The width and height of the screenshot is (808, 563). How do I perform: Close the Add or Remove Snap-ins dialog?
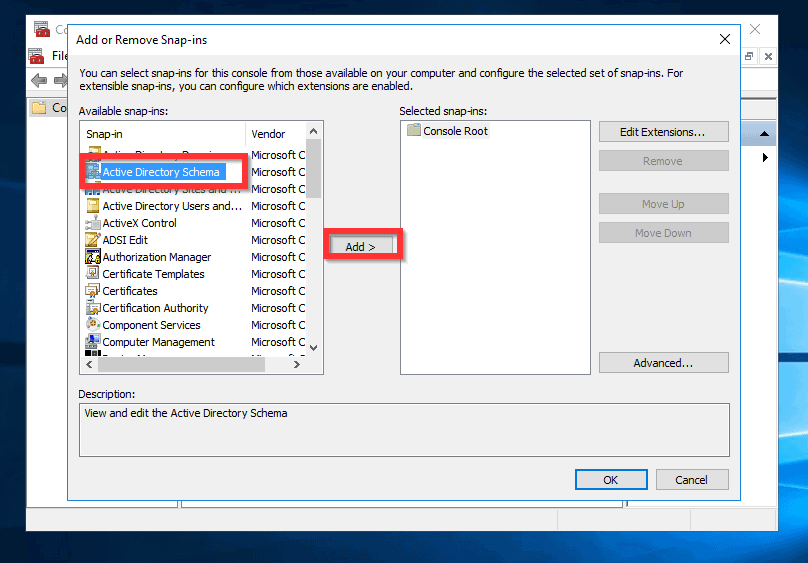pos(725,39)
